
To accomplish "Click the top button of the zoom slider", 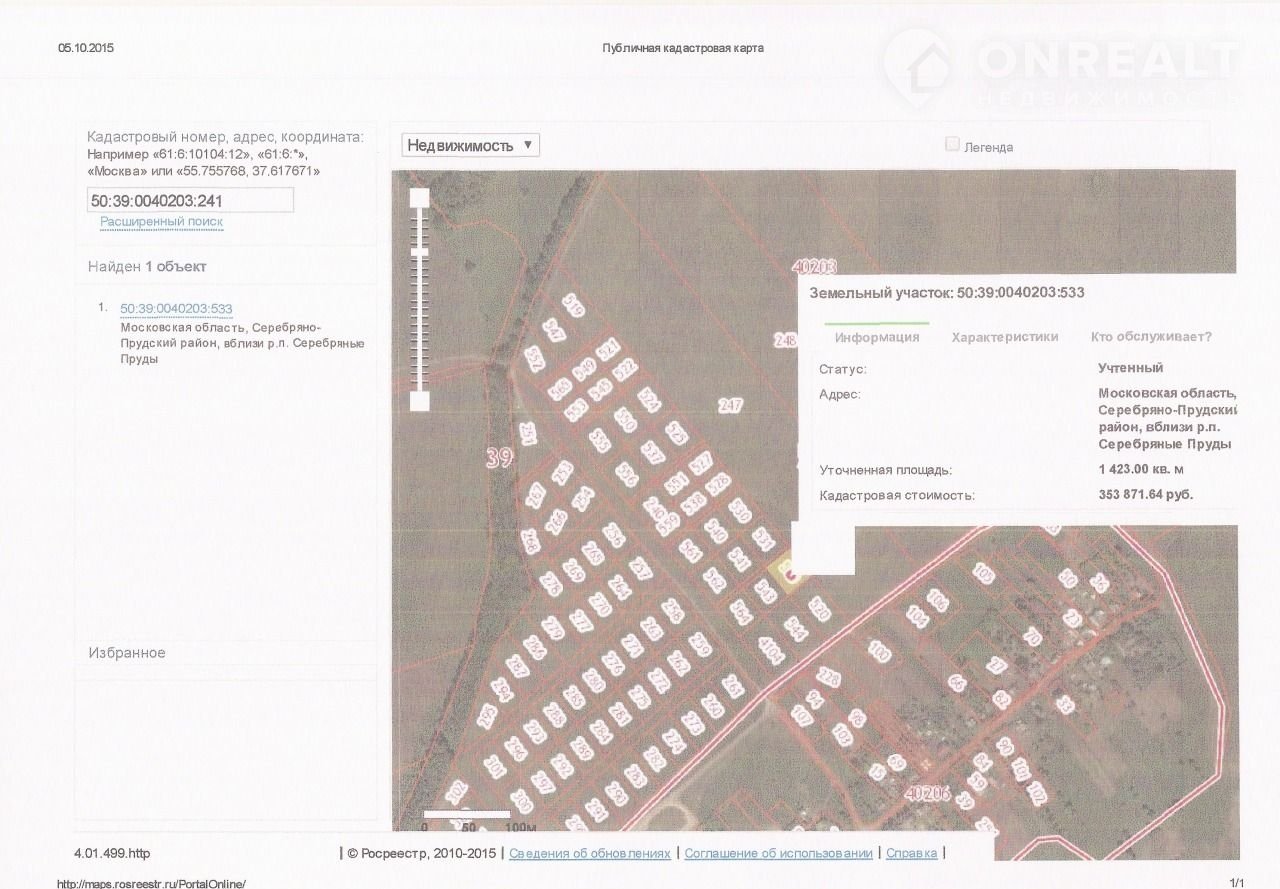I will [420, 198].
